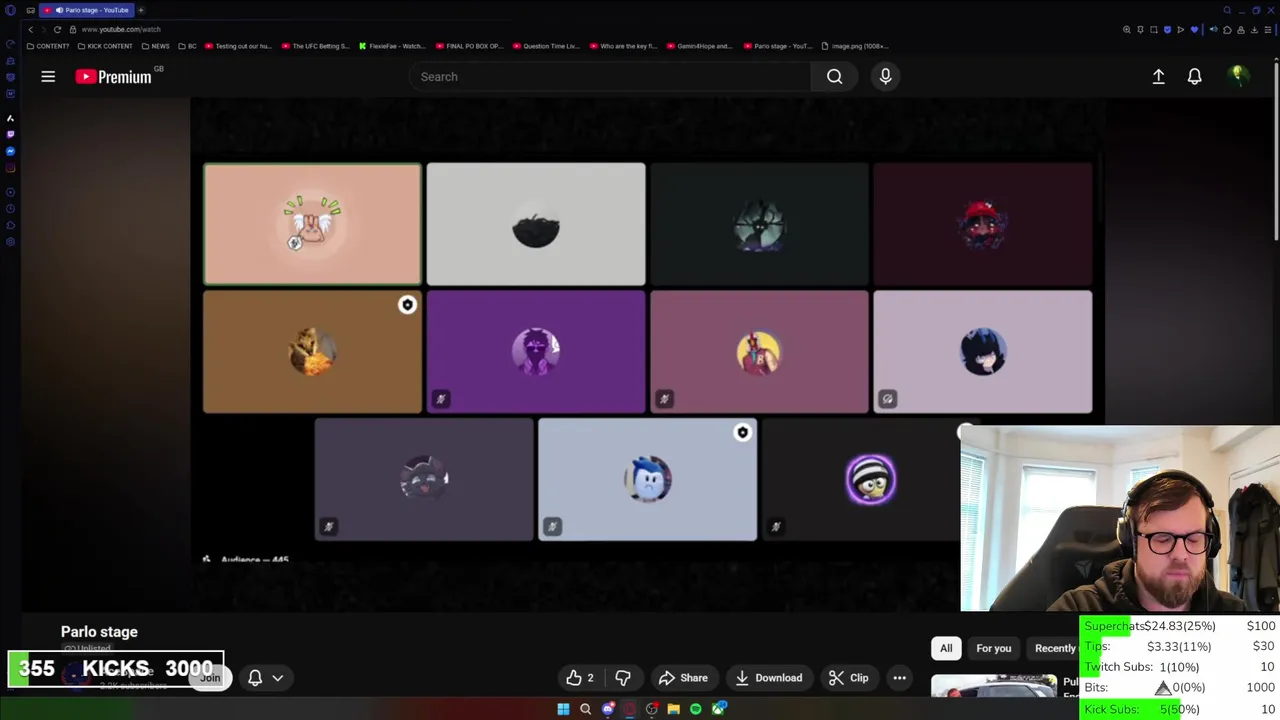
Task: Open the image.png bookmark
Action: [854, 46]
